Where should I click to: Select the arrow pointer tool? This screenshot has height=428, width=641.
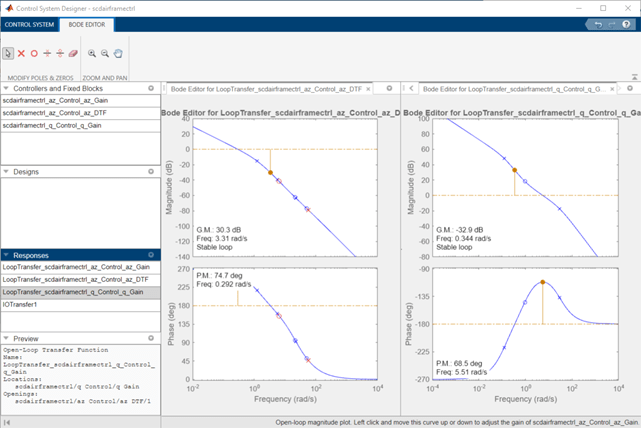click(x=9, y=53)
